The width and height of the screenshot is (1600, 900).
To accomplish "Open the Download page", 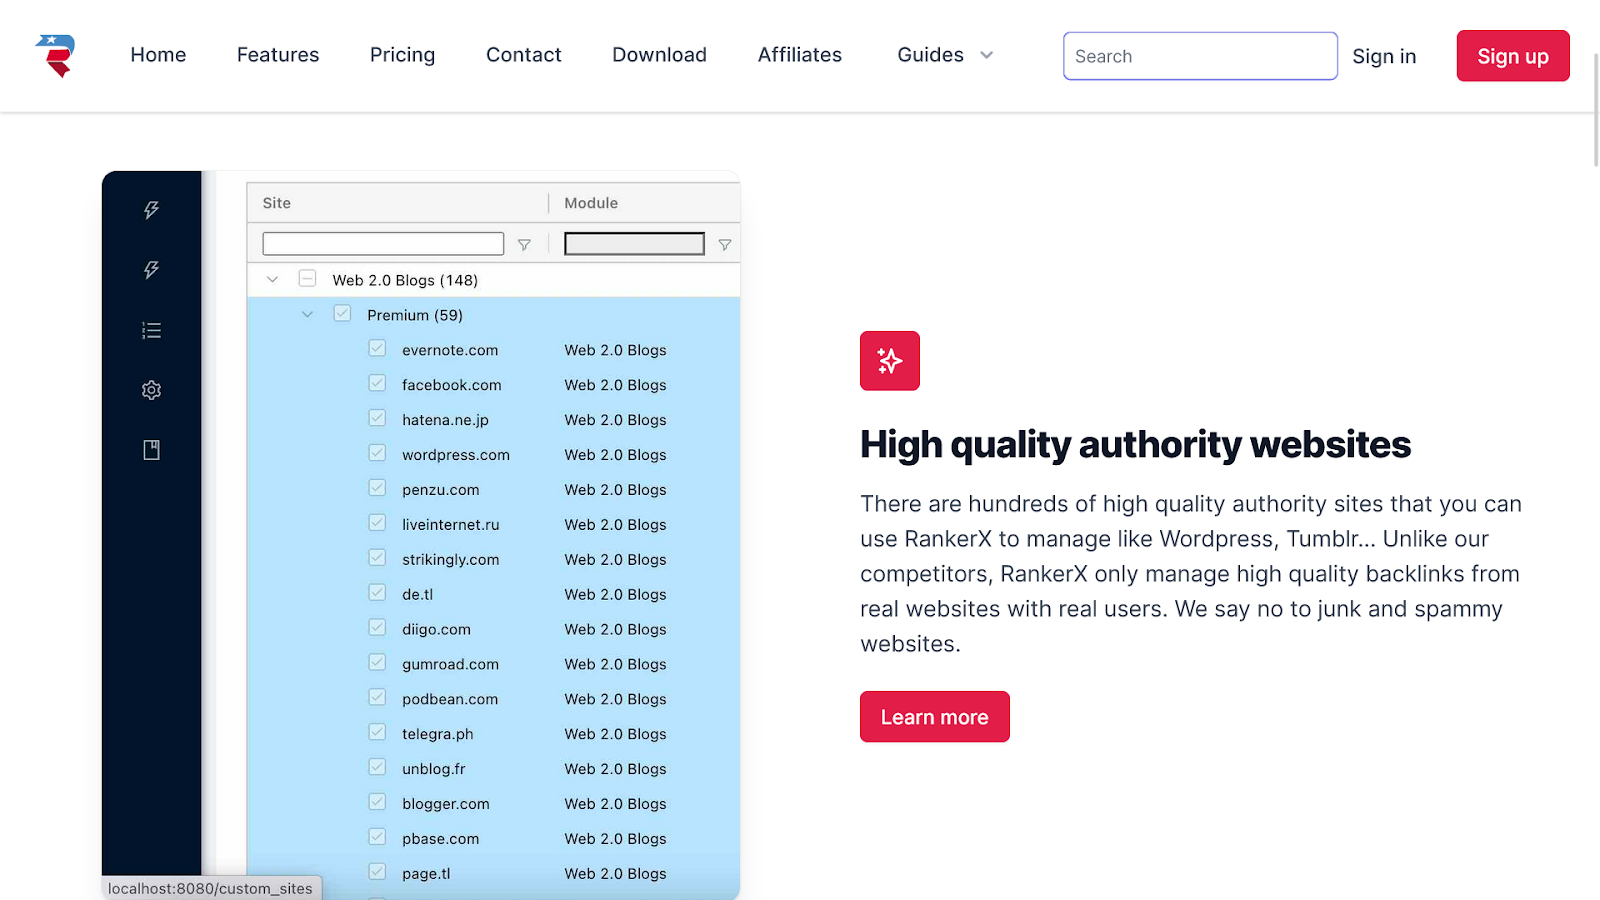I will tap(659, 55).
